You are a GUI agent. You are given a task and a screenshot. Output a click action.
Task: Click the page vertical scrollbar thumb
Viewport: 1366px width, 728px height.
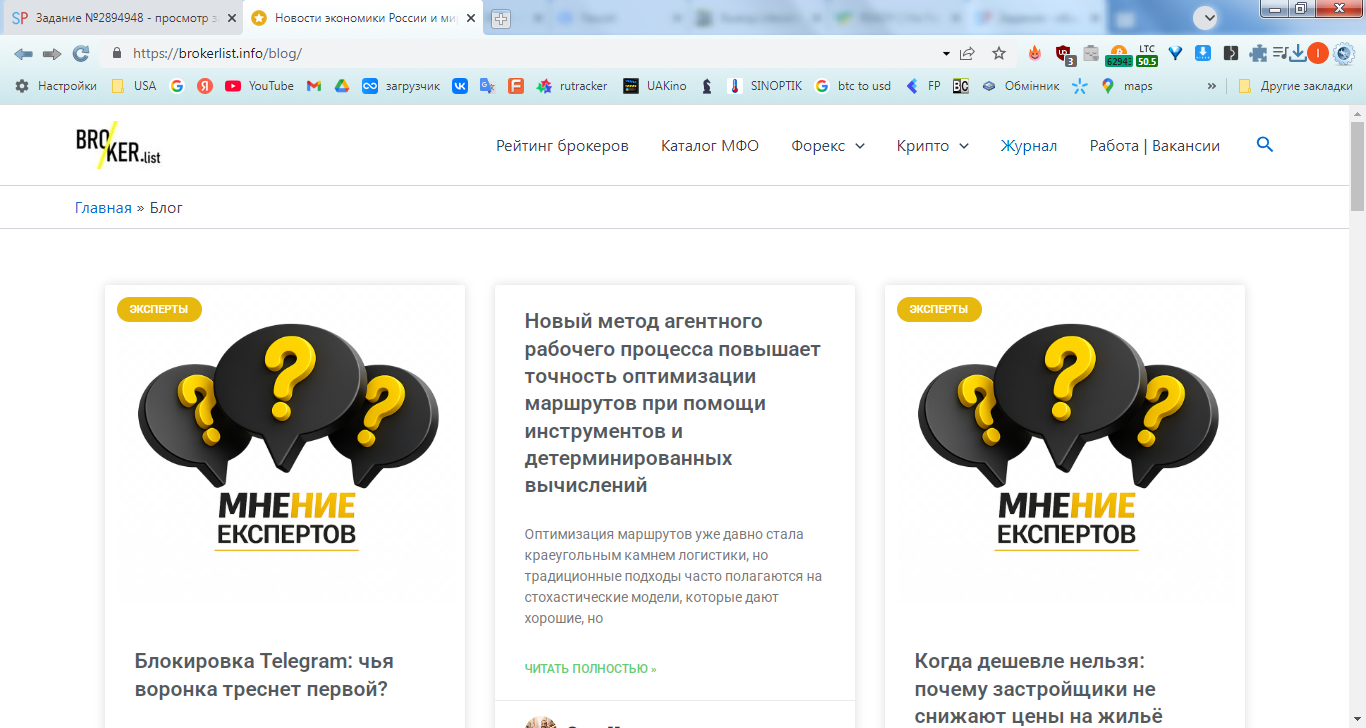[x=1357, y=166]
